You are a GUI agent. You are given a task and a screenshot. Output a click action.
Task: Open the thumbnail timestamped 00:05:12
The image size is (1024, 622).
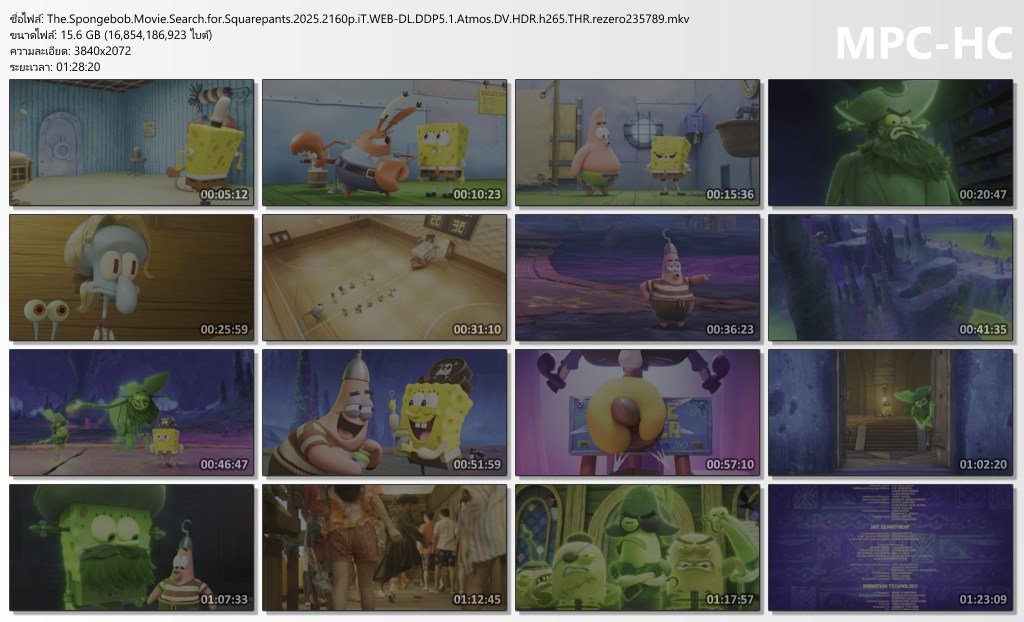(x=131, y=142)
